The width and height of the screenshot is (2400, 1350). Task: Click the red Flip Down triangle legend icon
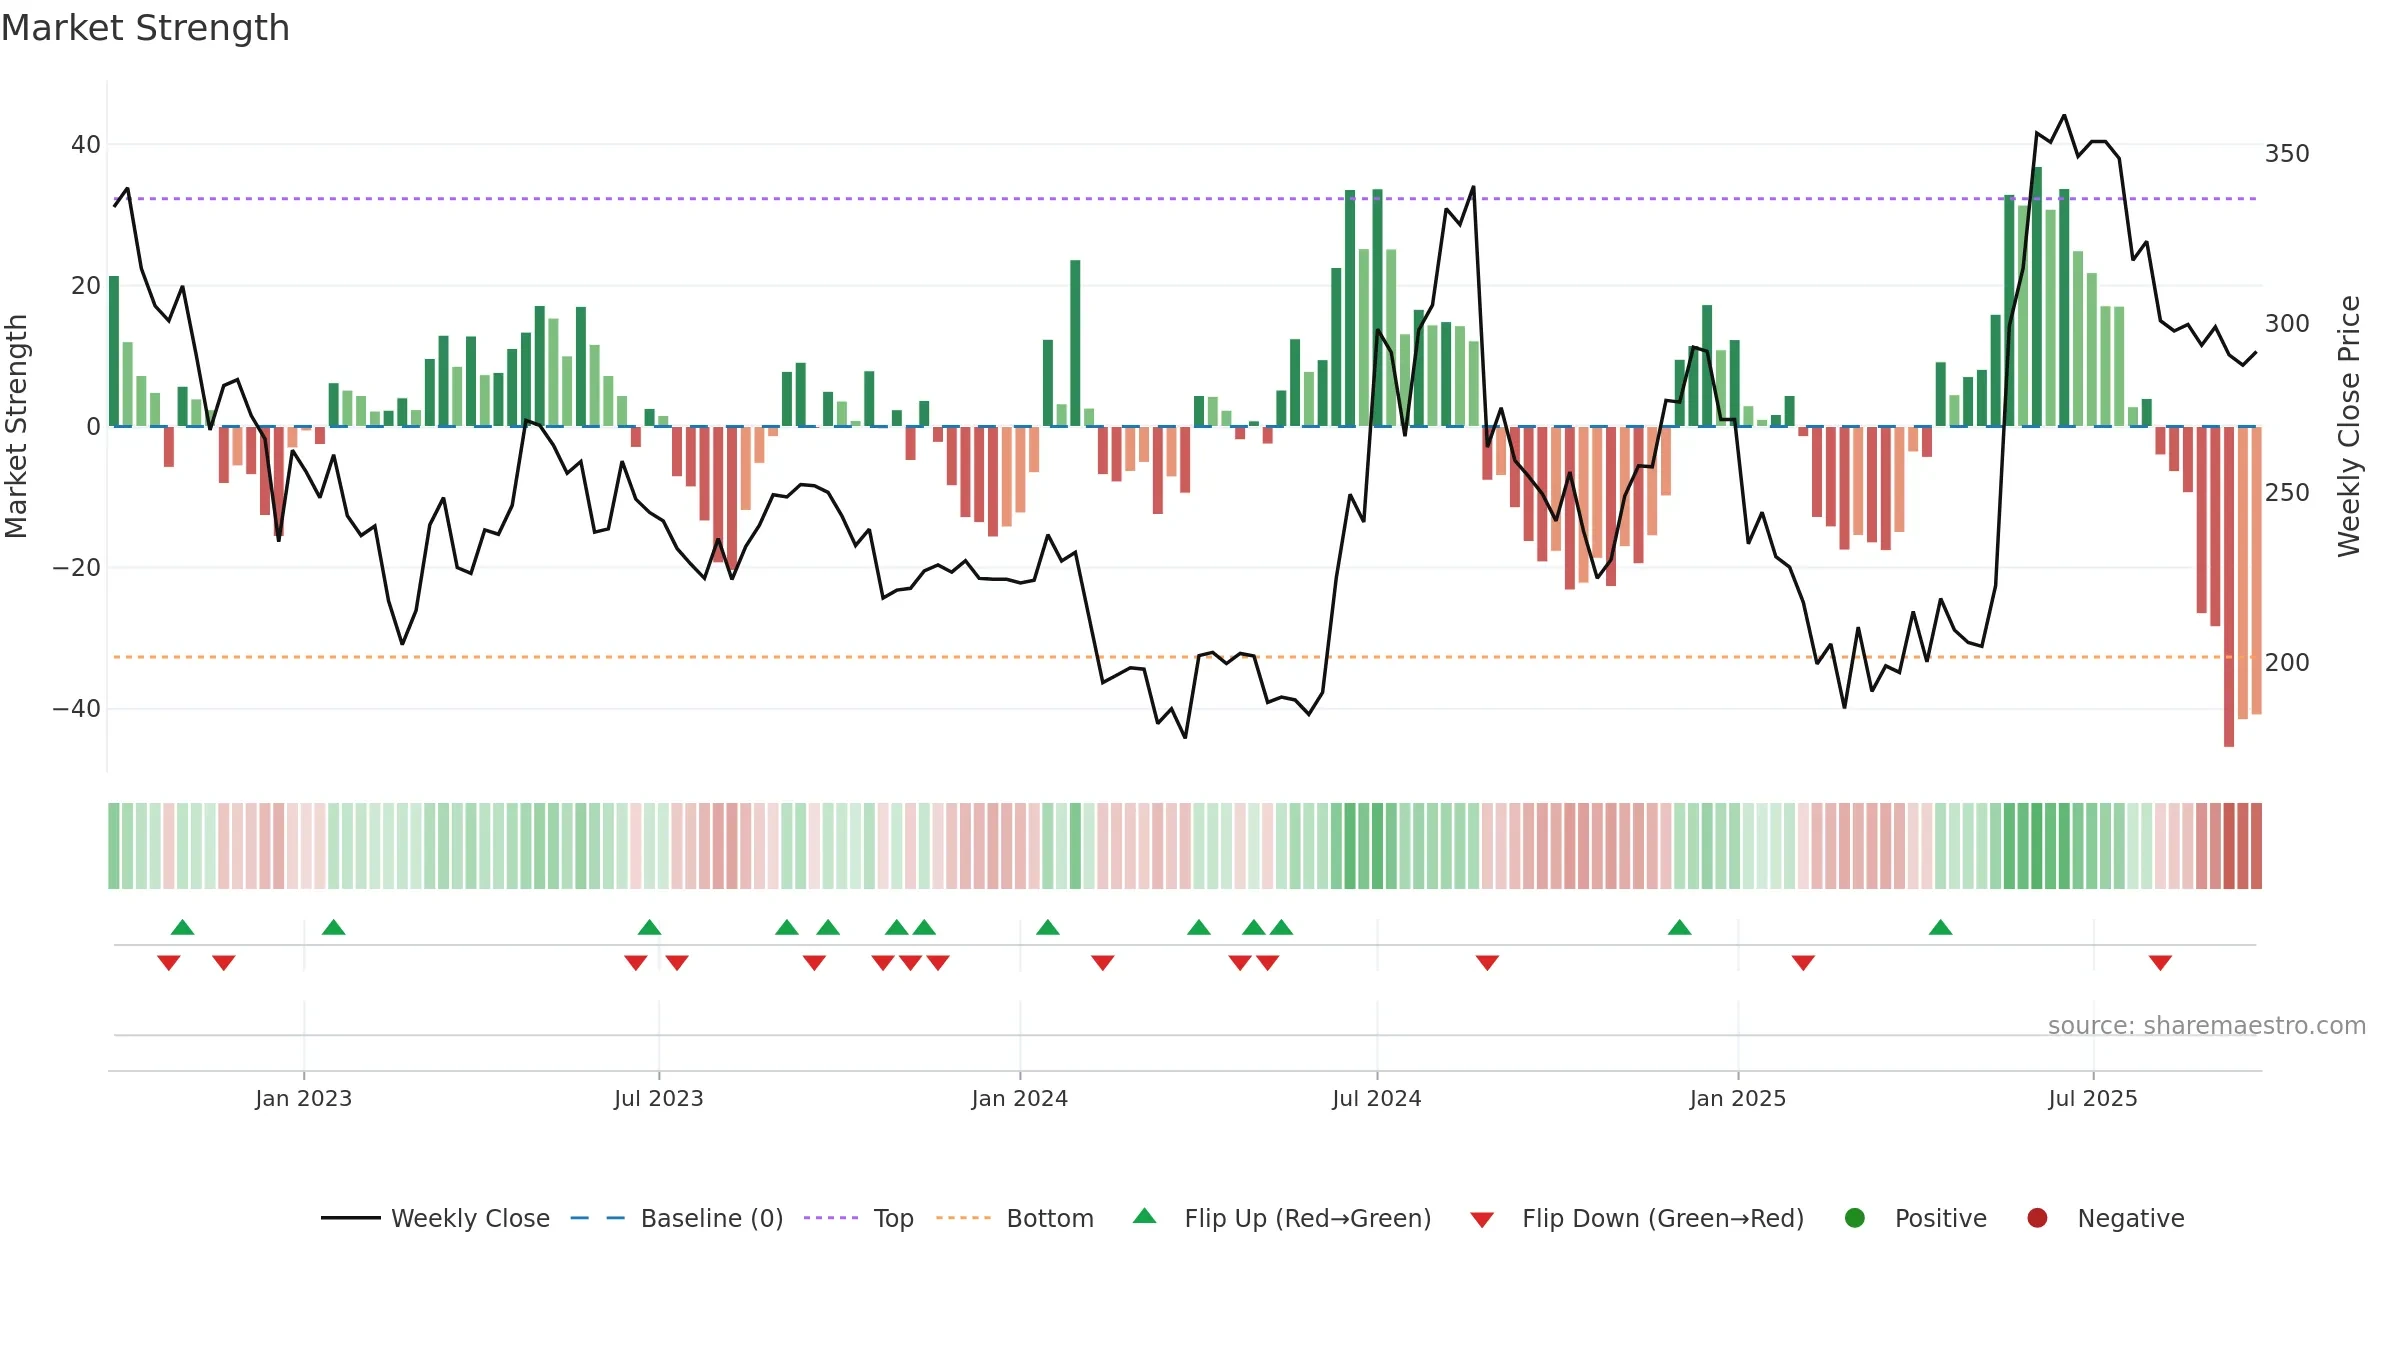coord(1483,1220)
